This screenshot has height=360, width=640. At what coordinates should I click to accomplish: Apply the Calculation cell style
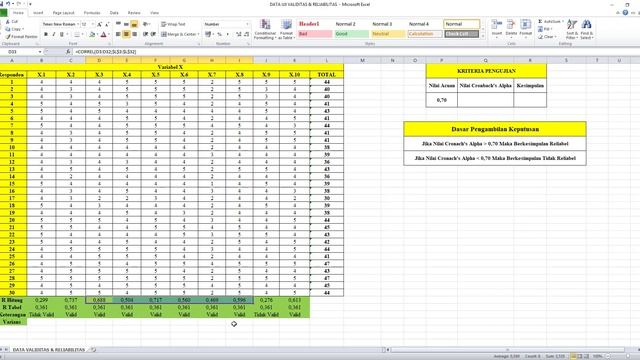(424, 34)
